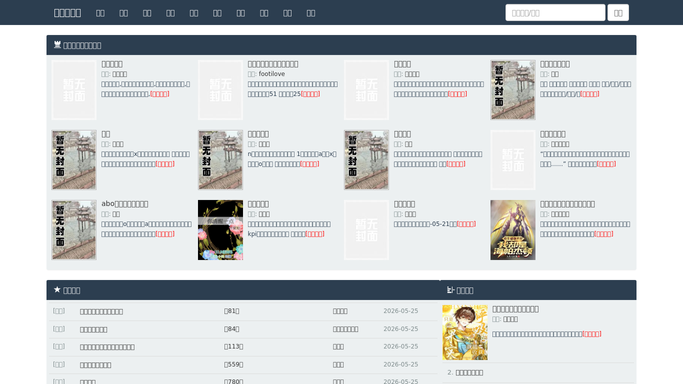683x384 pixels.
Task: Click the author name footilove
Action: tap(272, 74)
